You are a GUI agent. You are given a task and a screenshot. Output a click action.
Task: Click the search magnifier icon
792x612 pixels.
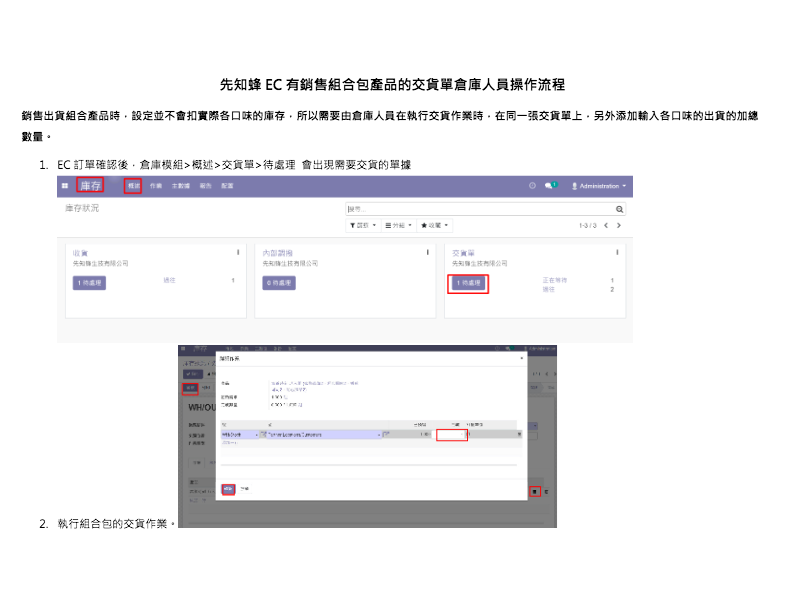620,209
